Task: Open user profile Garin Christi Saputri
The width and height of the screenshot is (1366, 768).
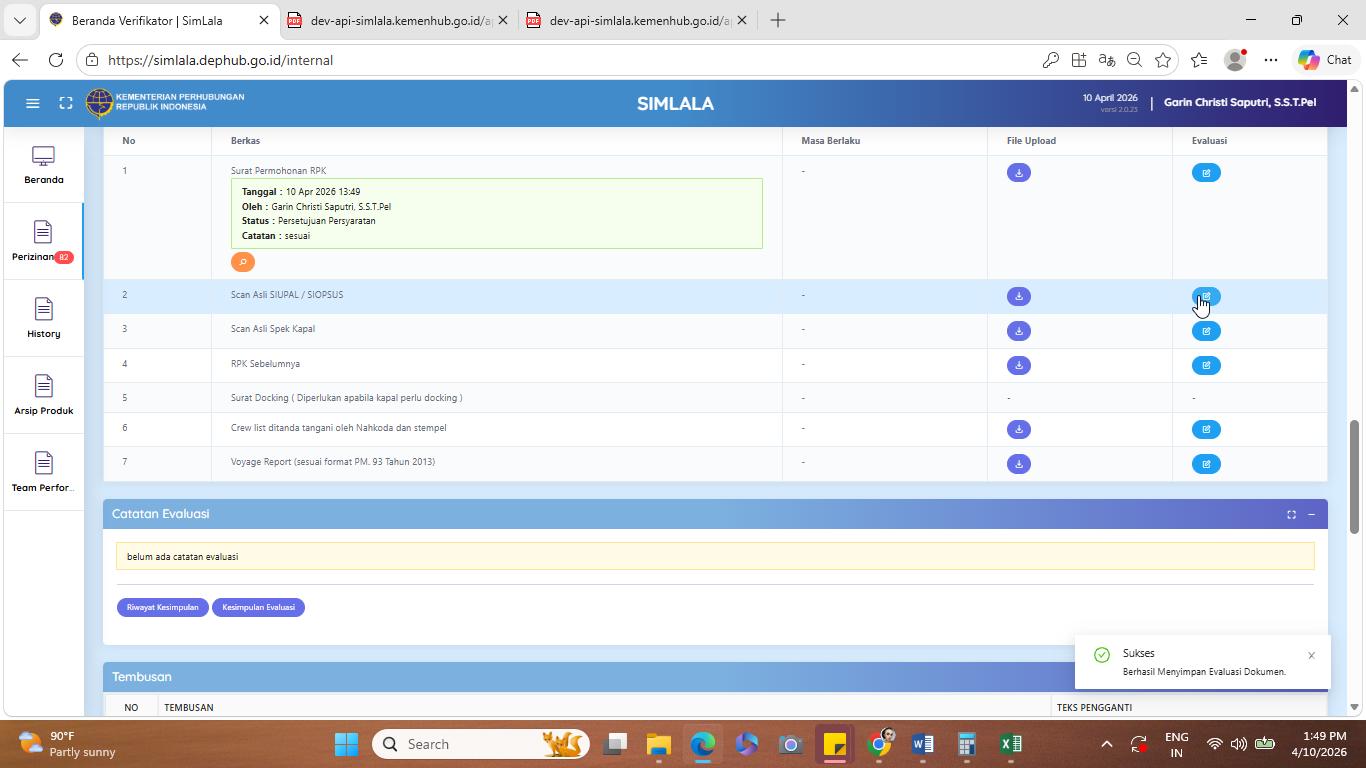Action: pos(1240,102)
